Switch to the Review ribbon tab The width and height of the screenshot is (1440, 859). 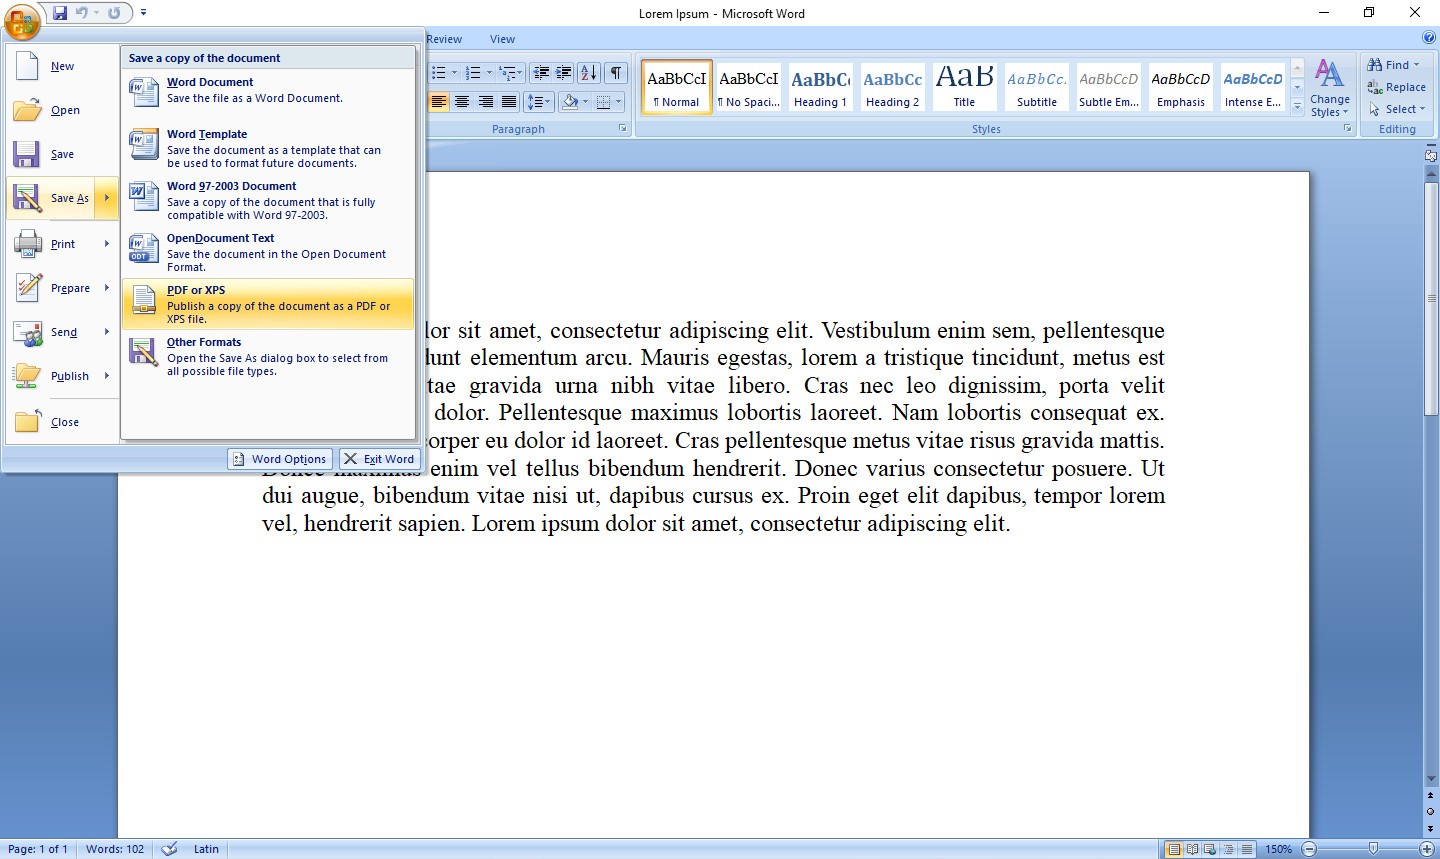pyautogui.click(x=444, y=39)
